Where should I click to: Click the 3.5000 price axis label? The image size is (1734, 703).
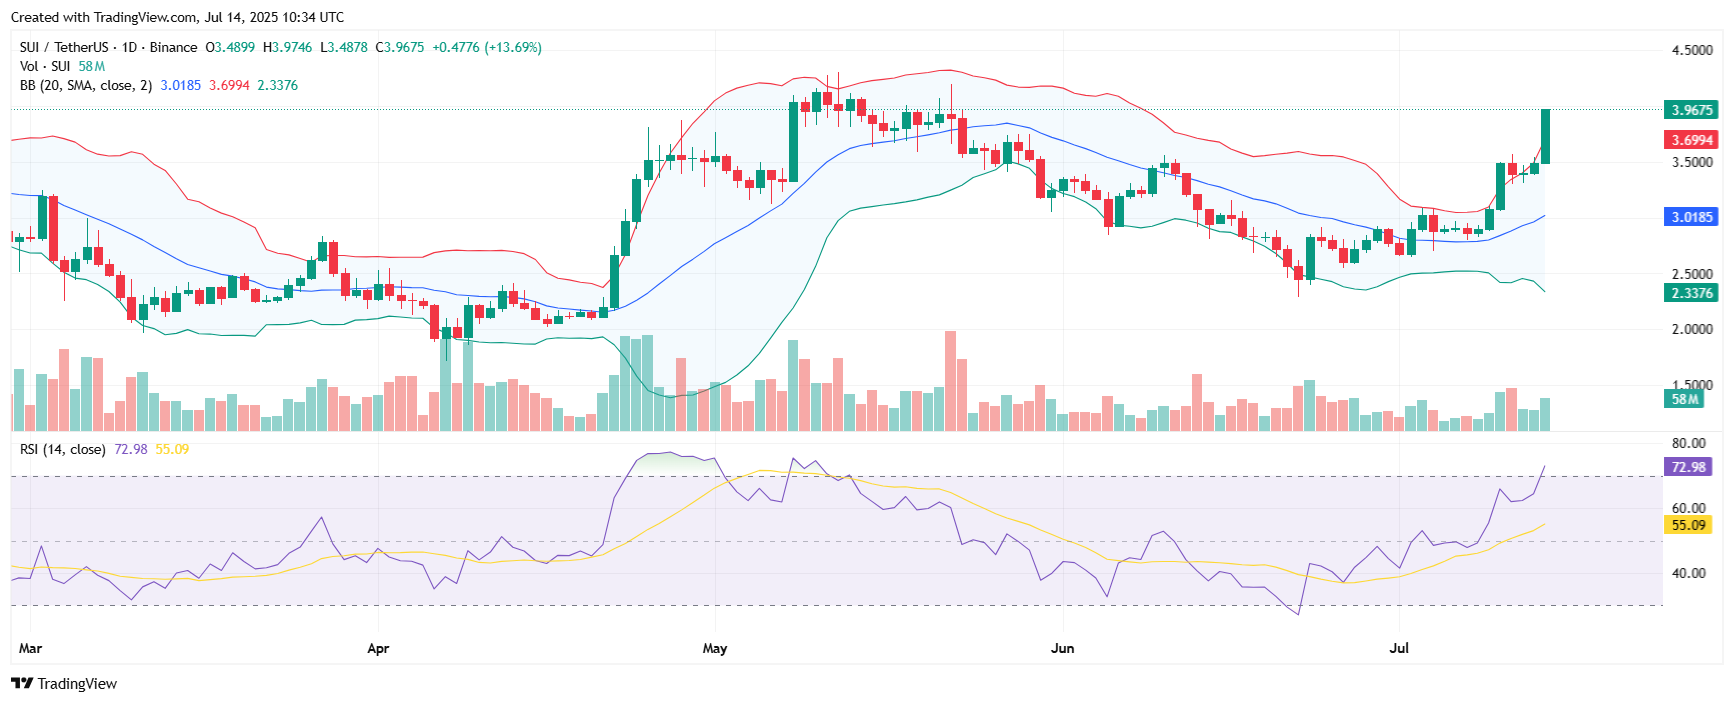1692,162
